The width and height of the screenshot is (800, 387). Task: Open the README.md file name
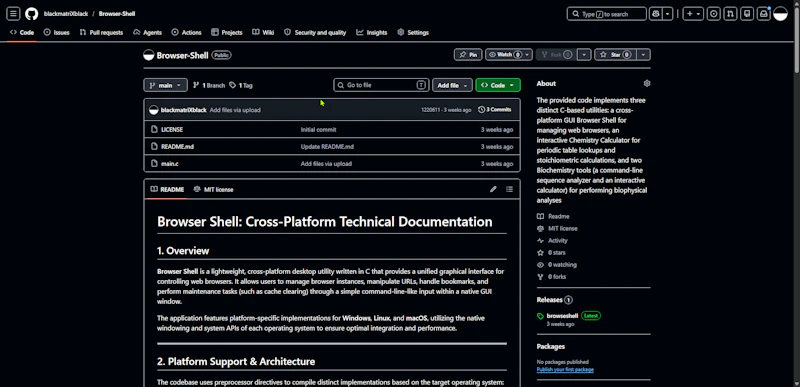[x=177, y=146]
